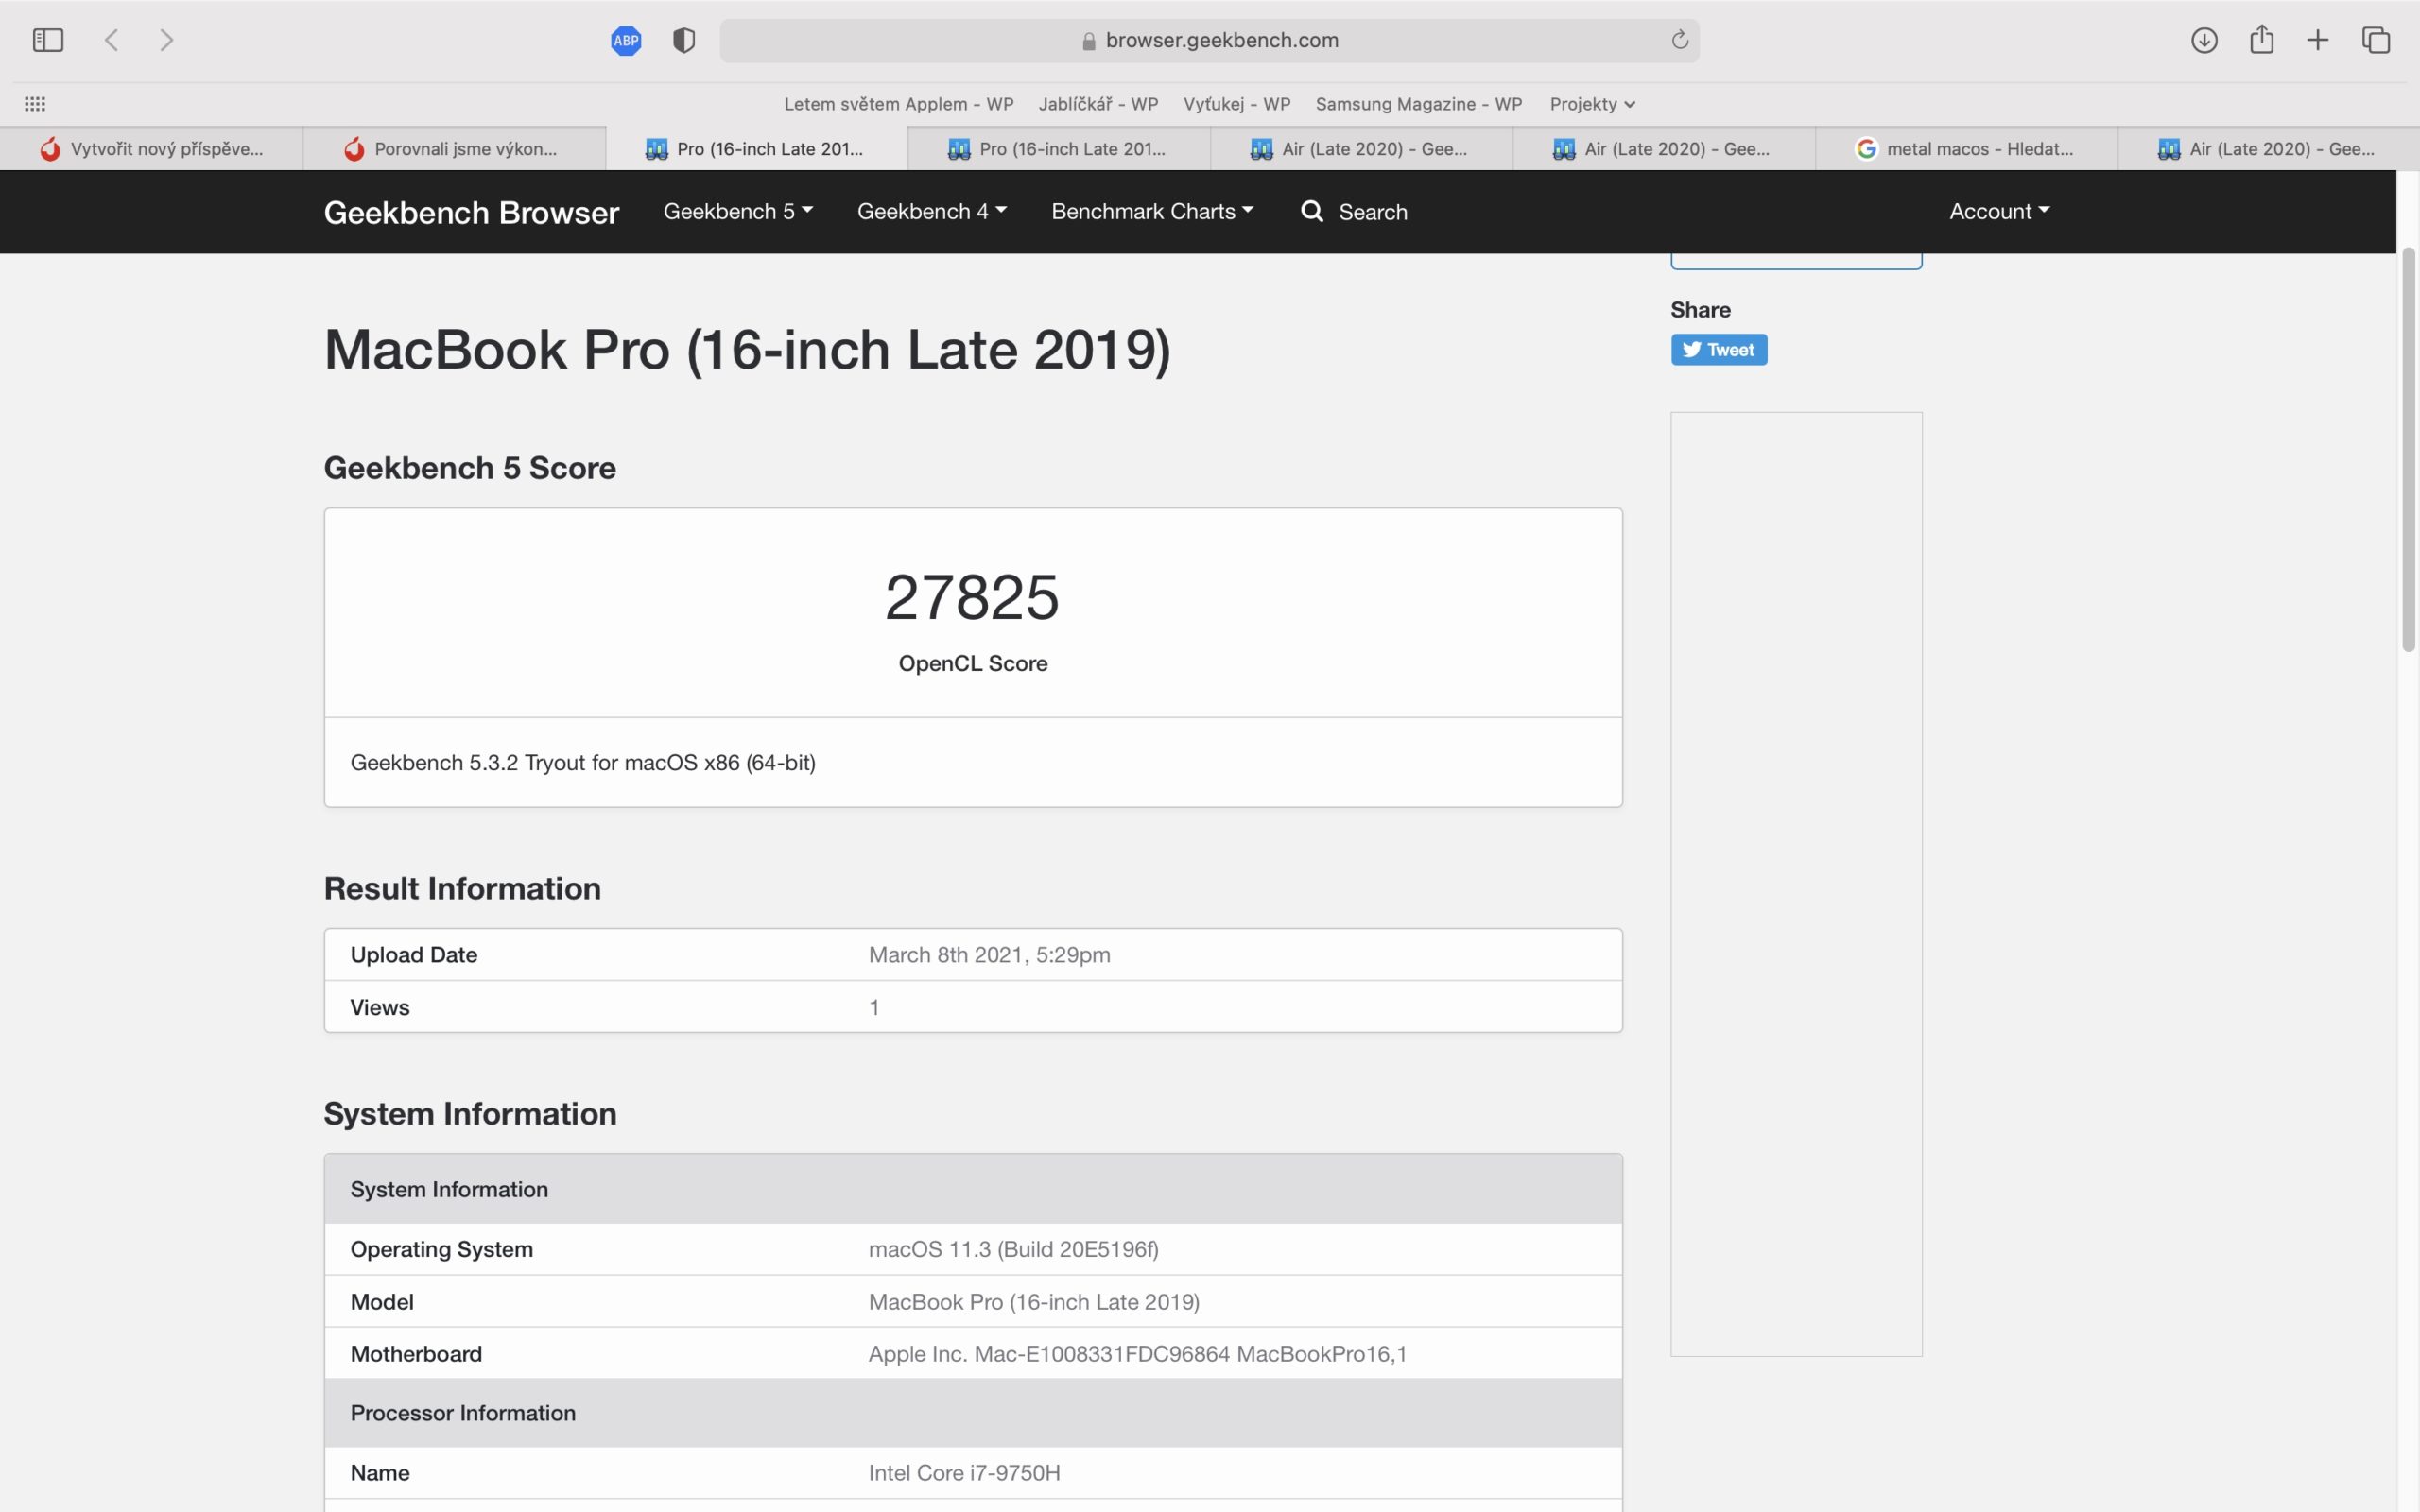
Task: Open the Jablíčkář - WP bookmark
Action: 1098,104
